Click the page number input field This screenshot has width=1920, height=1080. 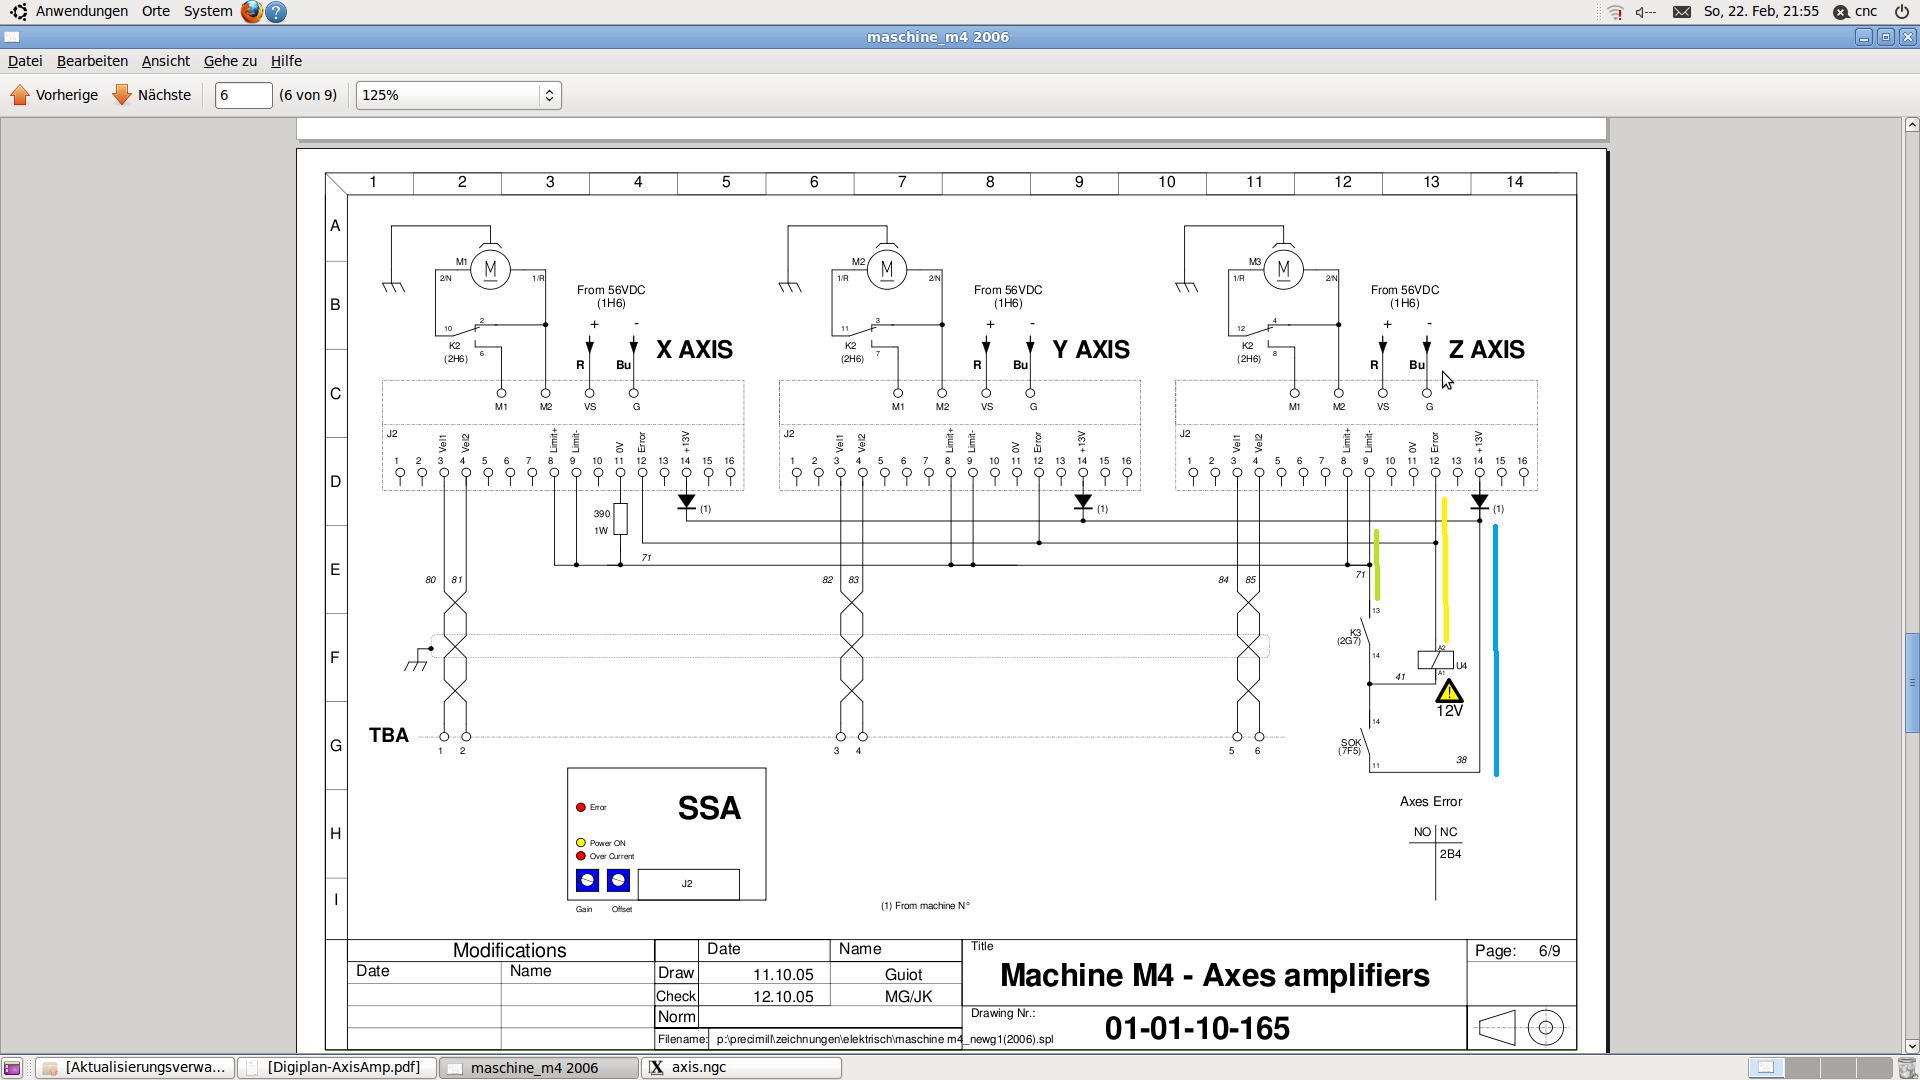click(243, 95)
